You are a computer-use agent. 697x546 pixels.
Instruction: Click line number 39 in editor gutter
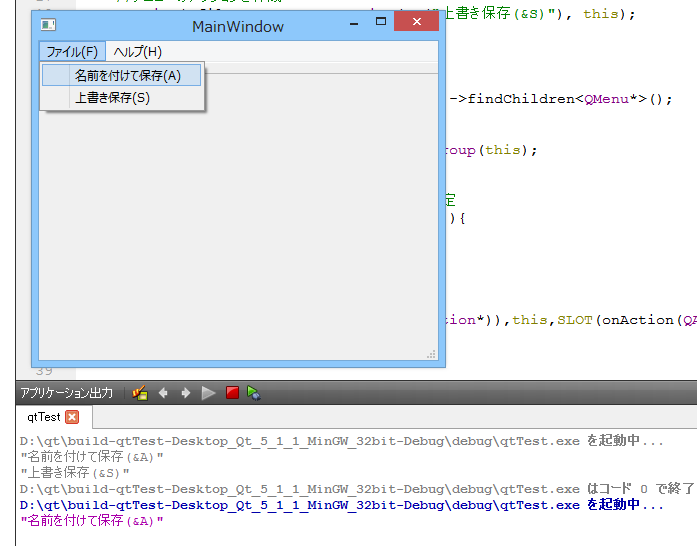(44, 371)
